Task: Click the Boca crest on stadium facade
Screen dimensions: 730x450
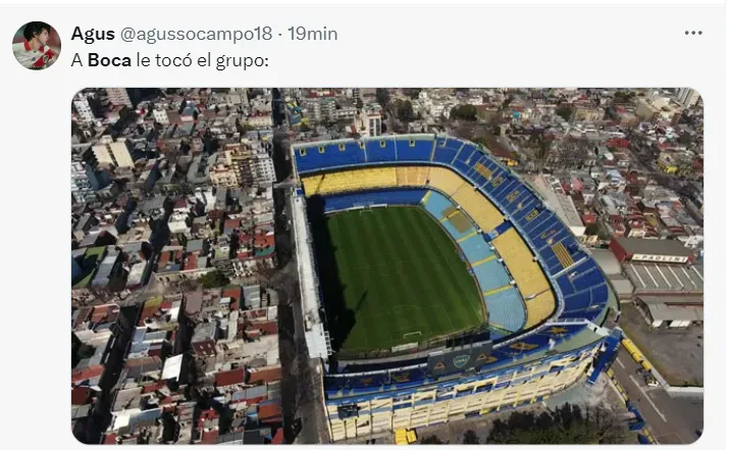Action: 461,361
